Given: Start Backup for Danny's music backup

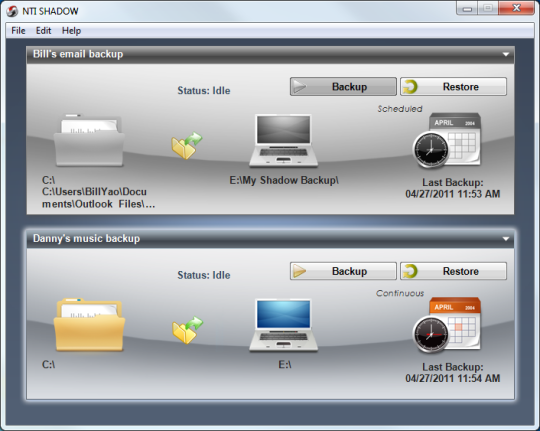Looking at the screenshot, I should coord(343,271).
